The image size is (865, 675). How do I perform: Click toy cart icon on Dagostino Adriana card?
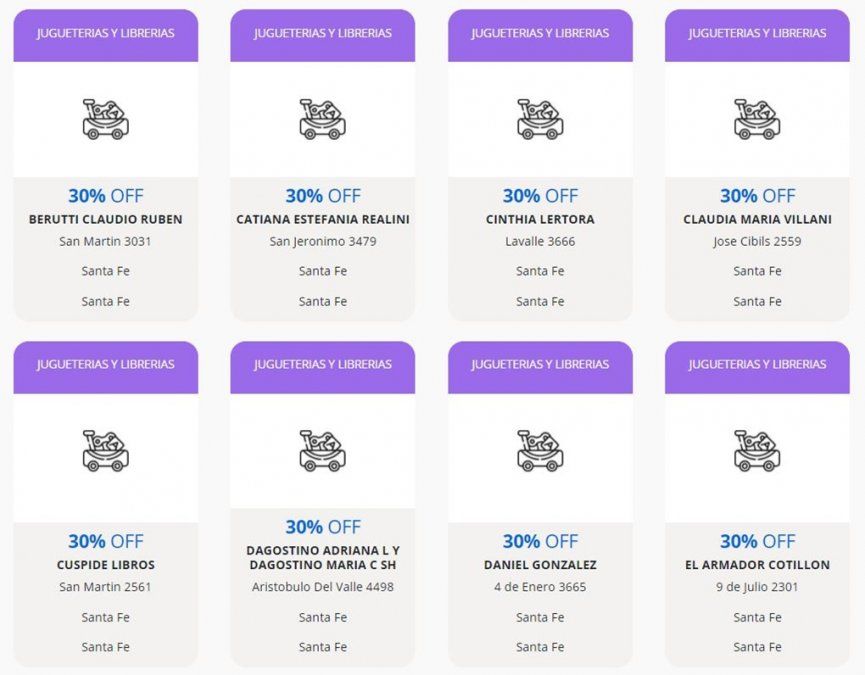point(322,451)
